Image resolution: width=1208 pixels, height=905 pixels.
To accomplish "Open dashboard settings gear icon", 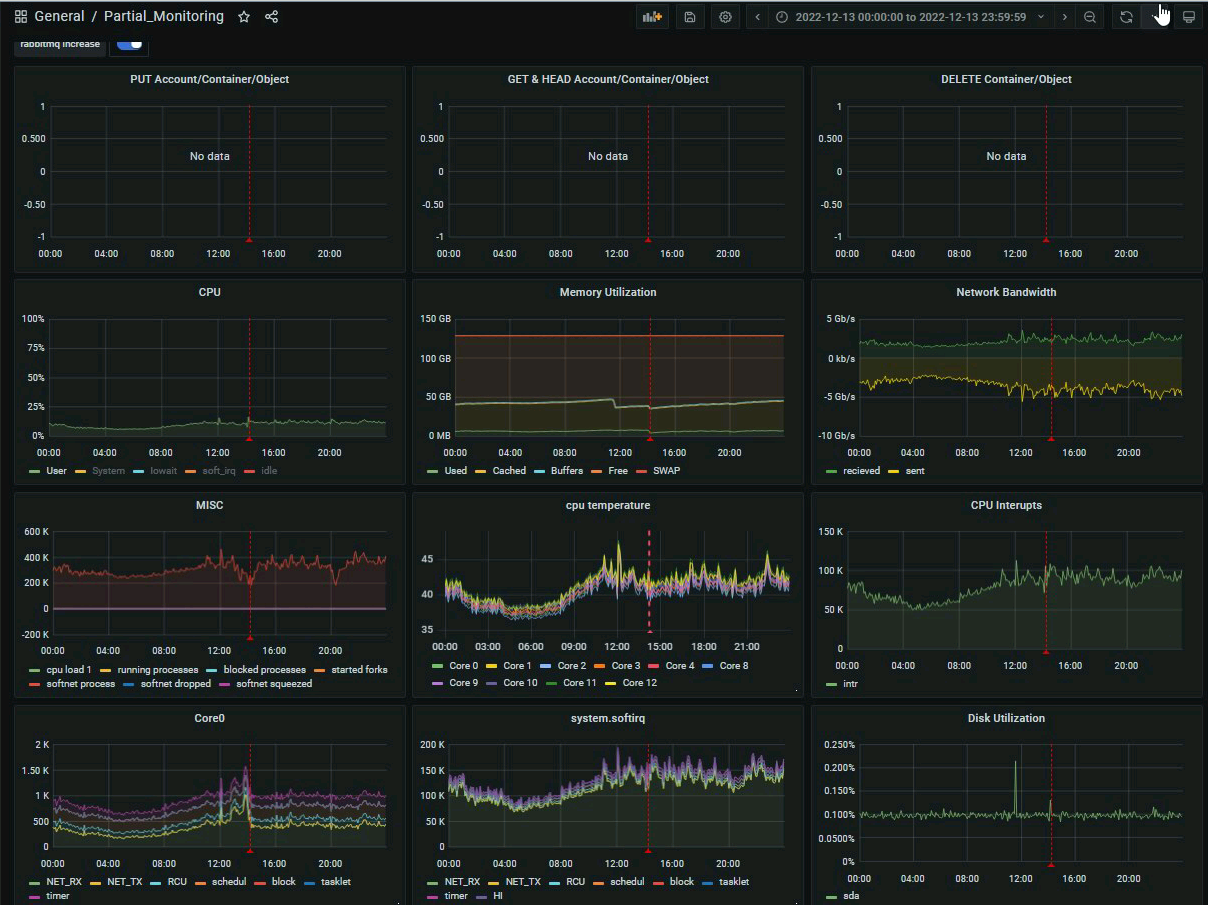I will 725,17.
